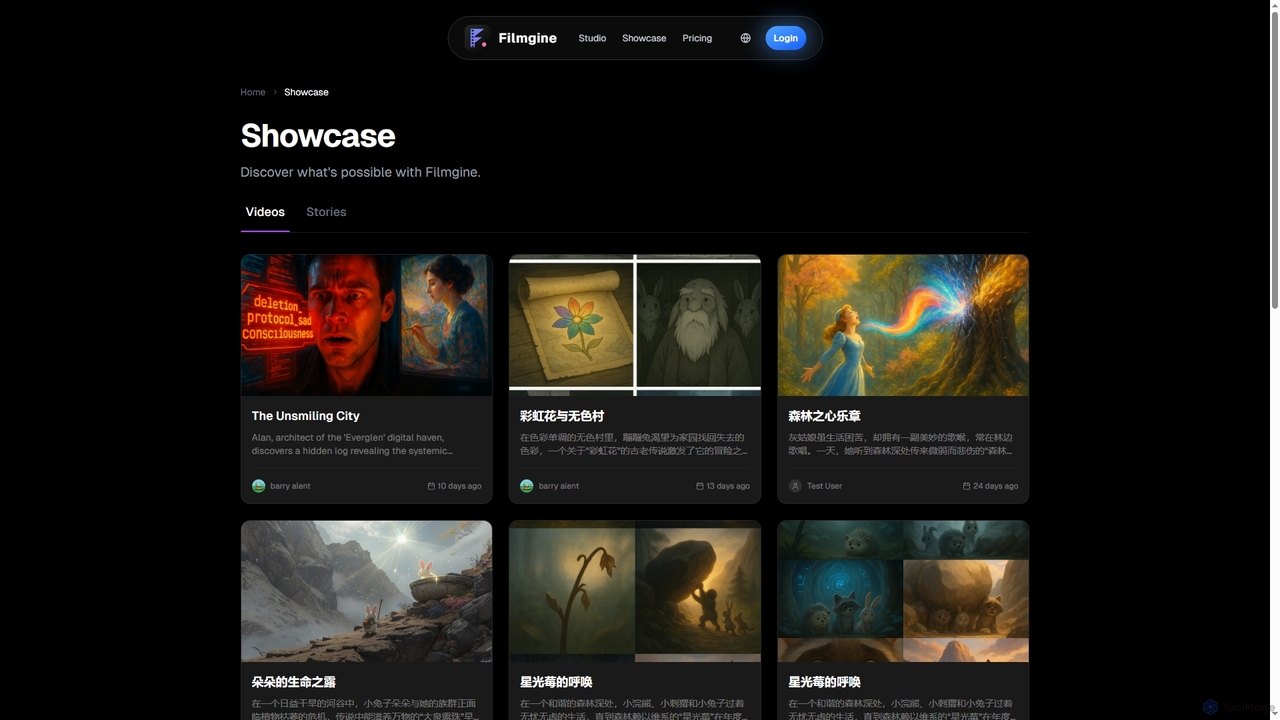
Task: Open the 朵朵的生命之露 video title
Action: [294, 682]
